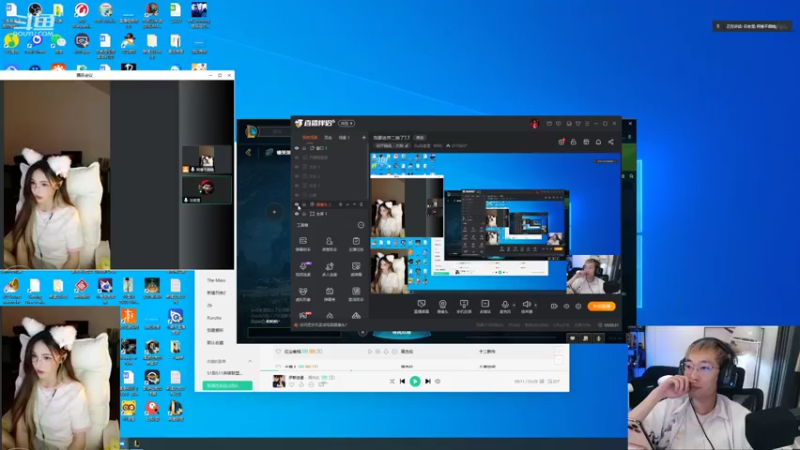Click the edit pill beside stream title
Screen dimensions: 800x450
click(420, 138)
